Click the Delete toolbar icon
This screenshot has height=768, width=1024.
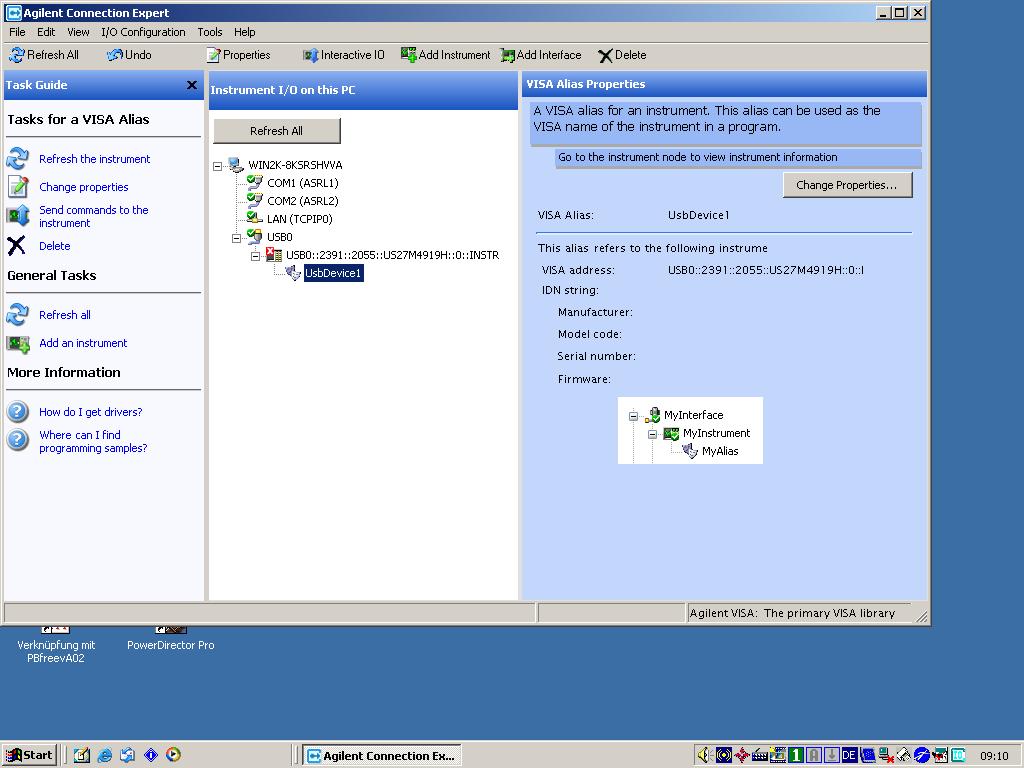click(x=605, y=56)
